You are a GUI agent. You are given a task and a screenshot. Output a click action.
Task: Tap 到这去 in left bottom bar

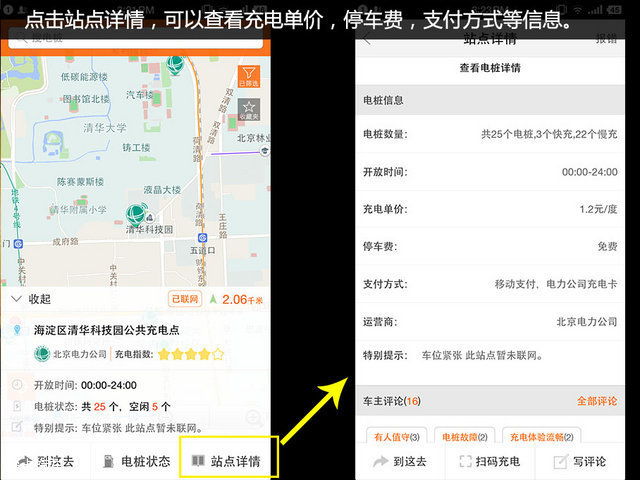pyautogui.click(x=45, y=461)
